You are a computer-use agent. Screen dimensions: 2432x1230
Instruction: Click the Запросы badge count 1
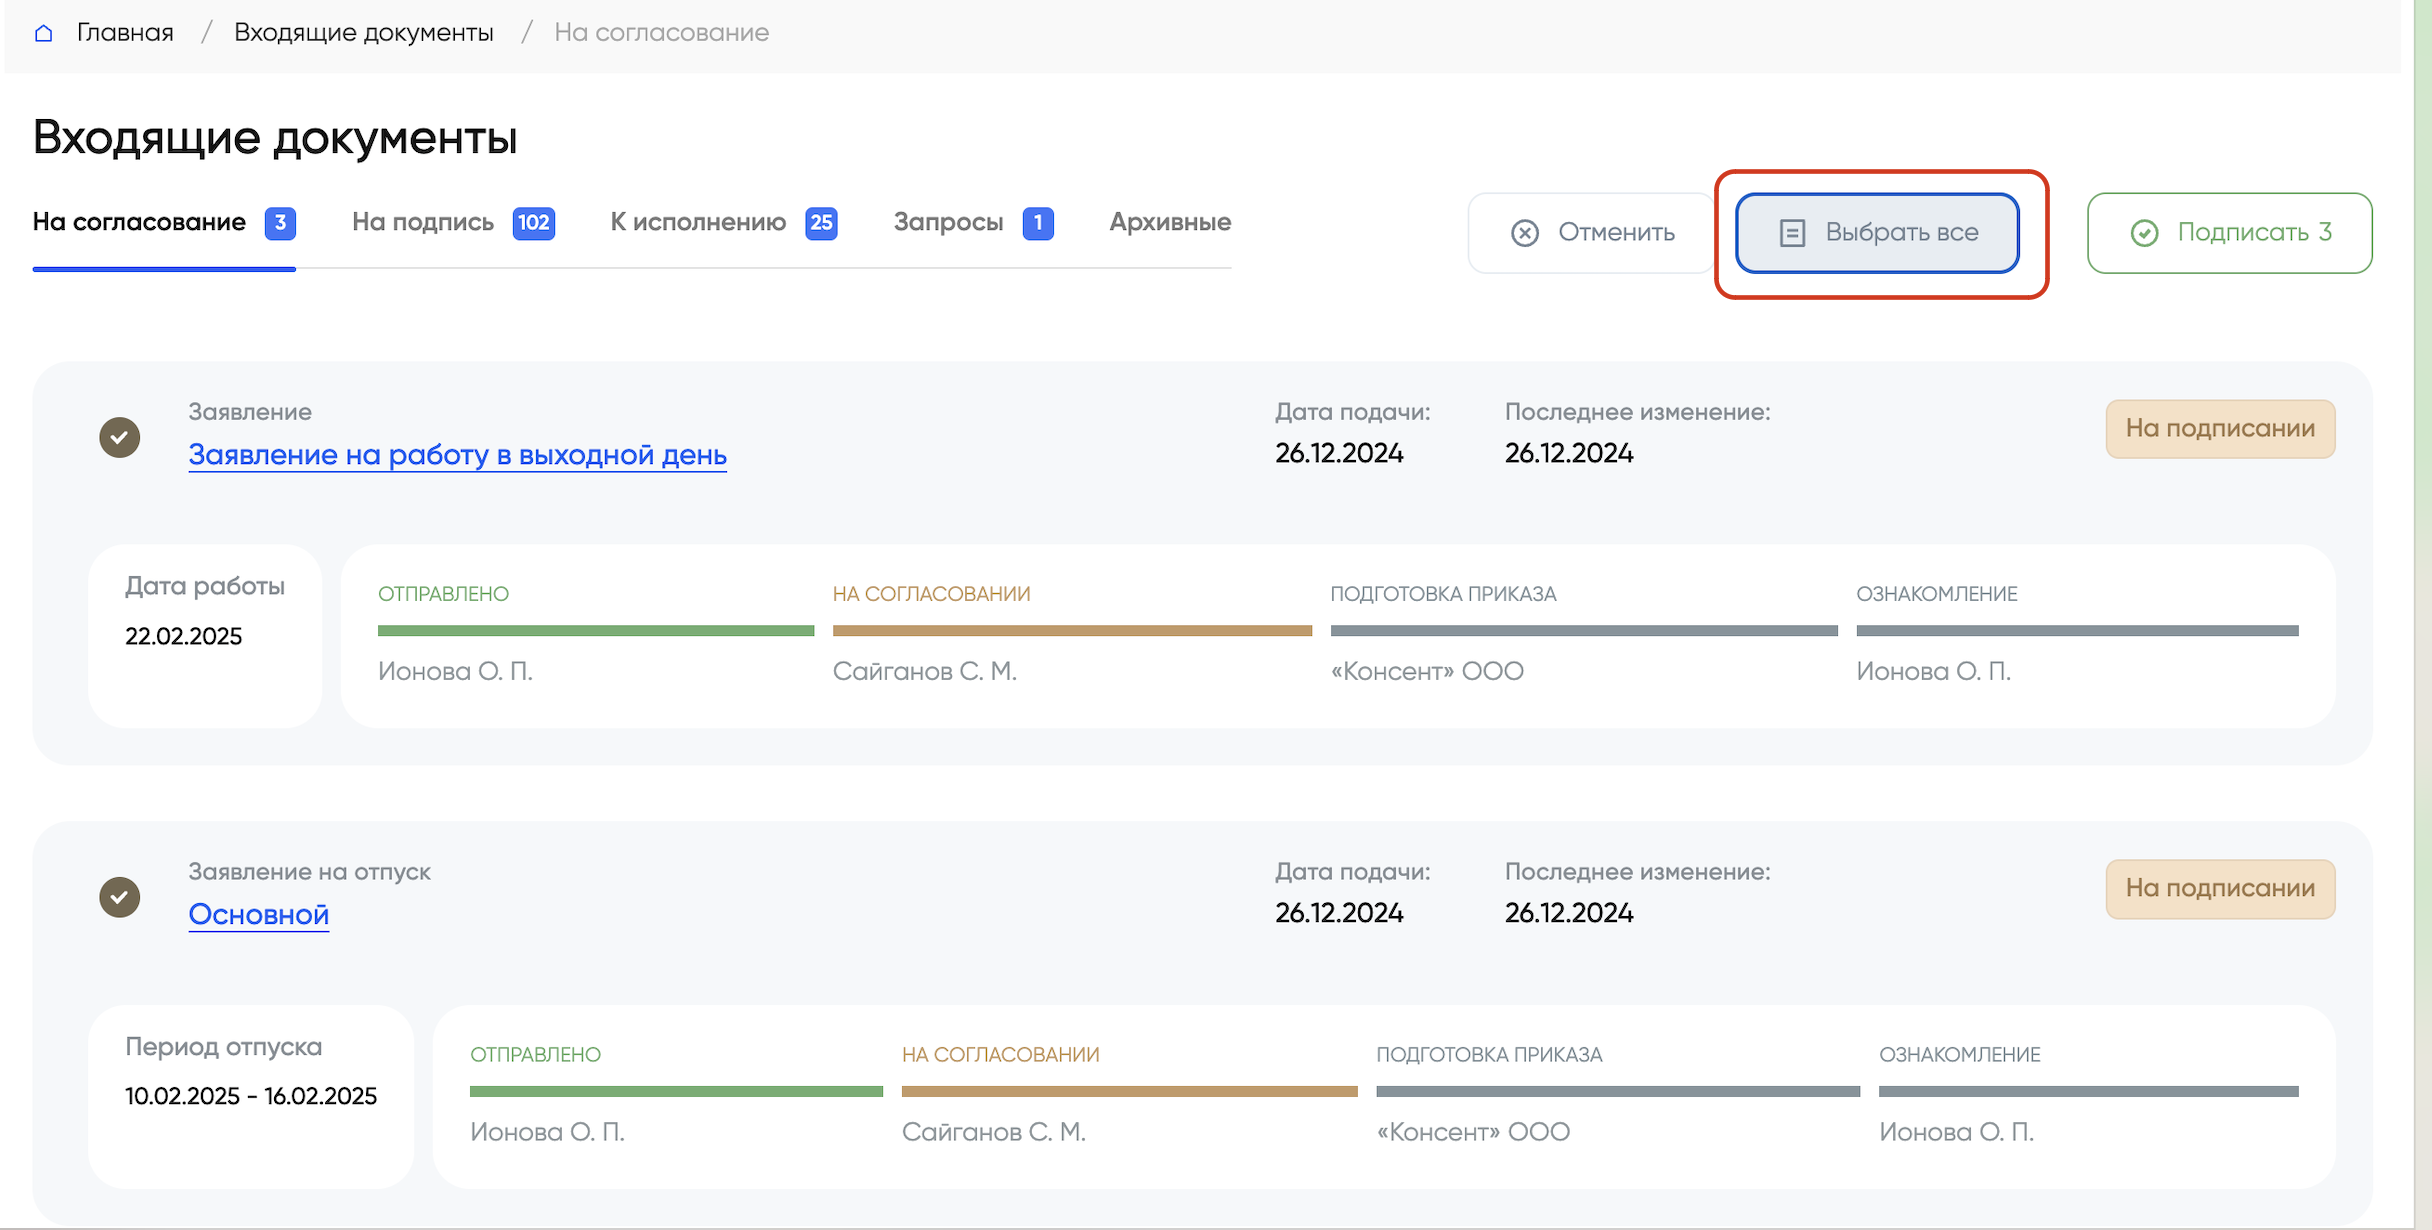click(x=1038, y=222)
